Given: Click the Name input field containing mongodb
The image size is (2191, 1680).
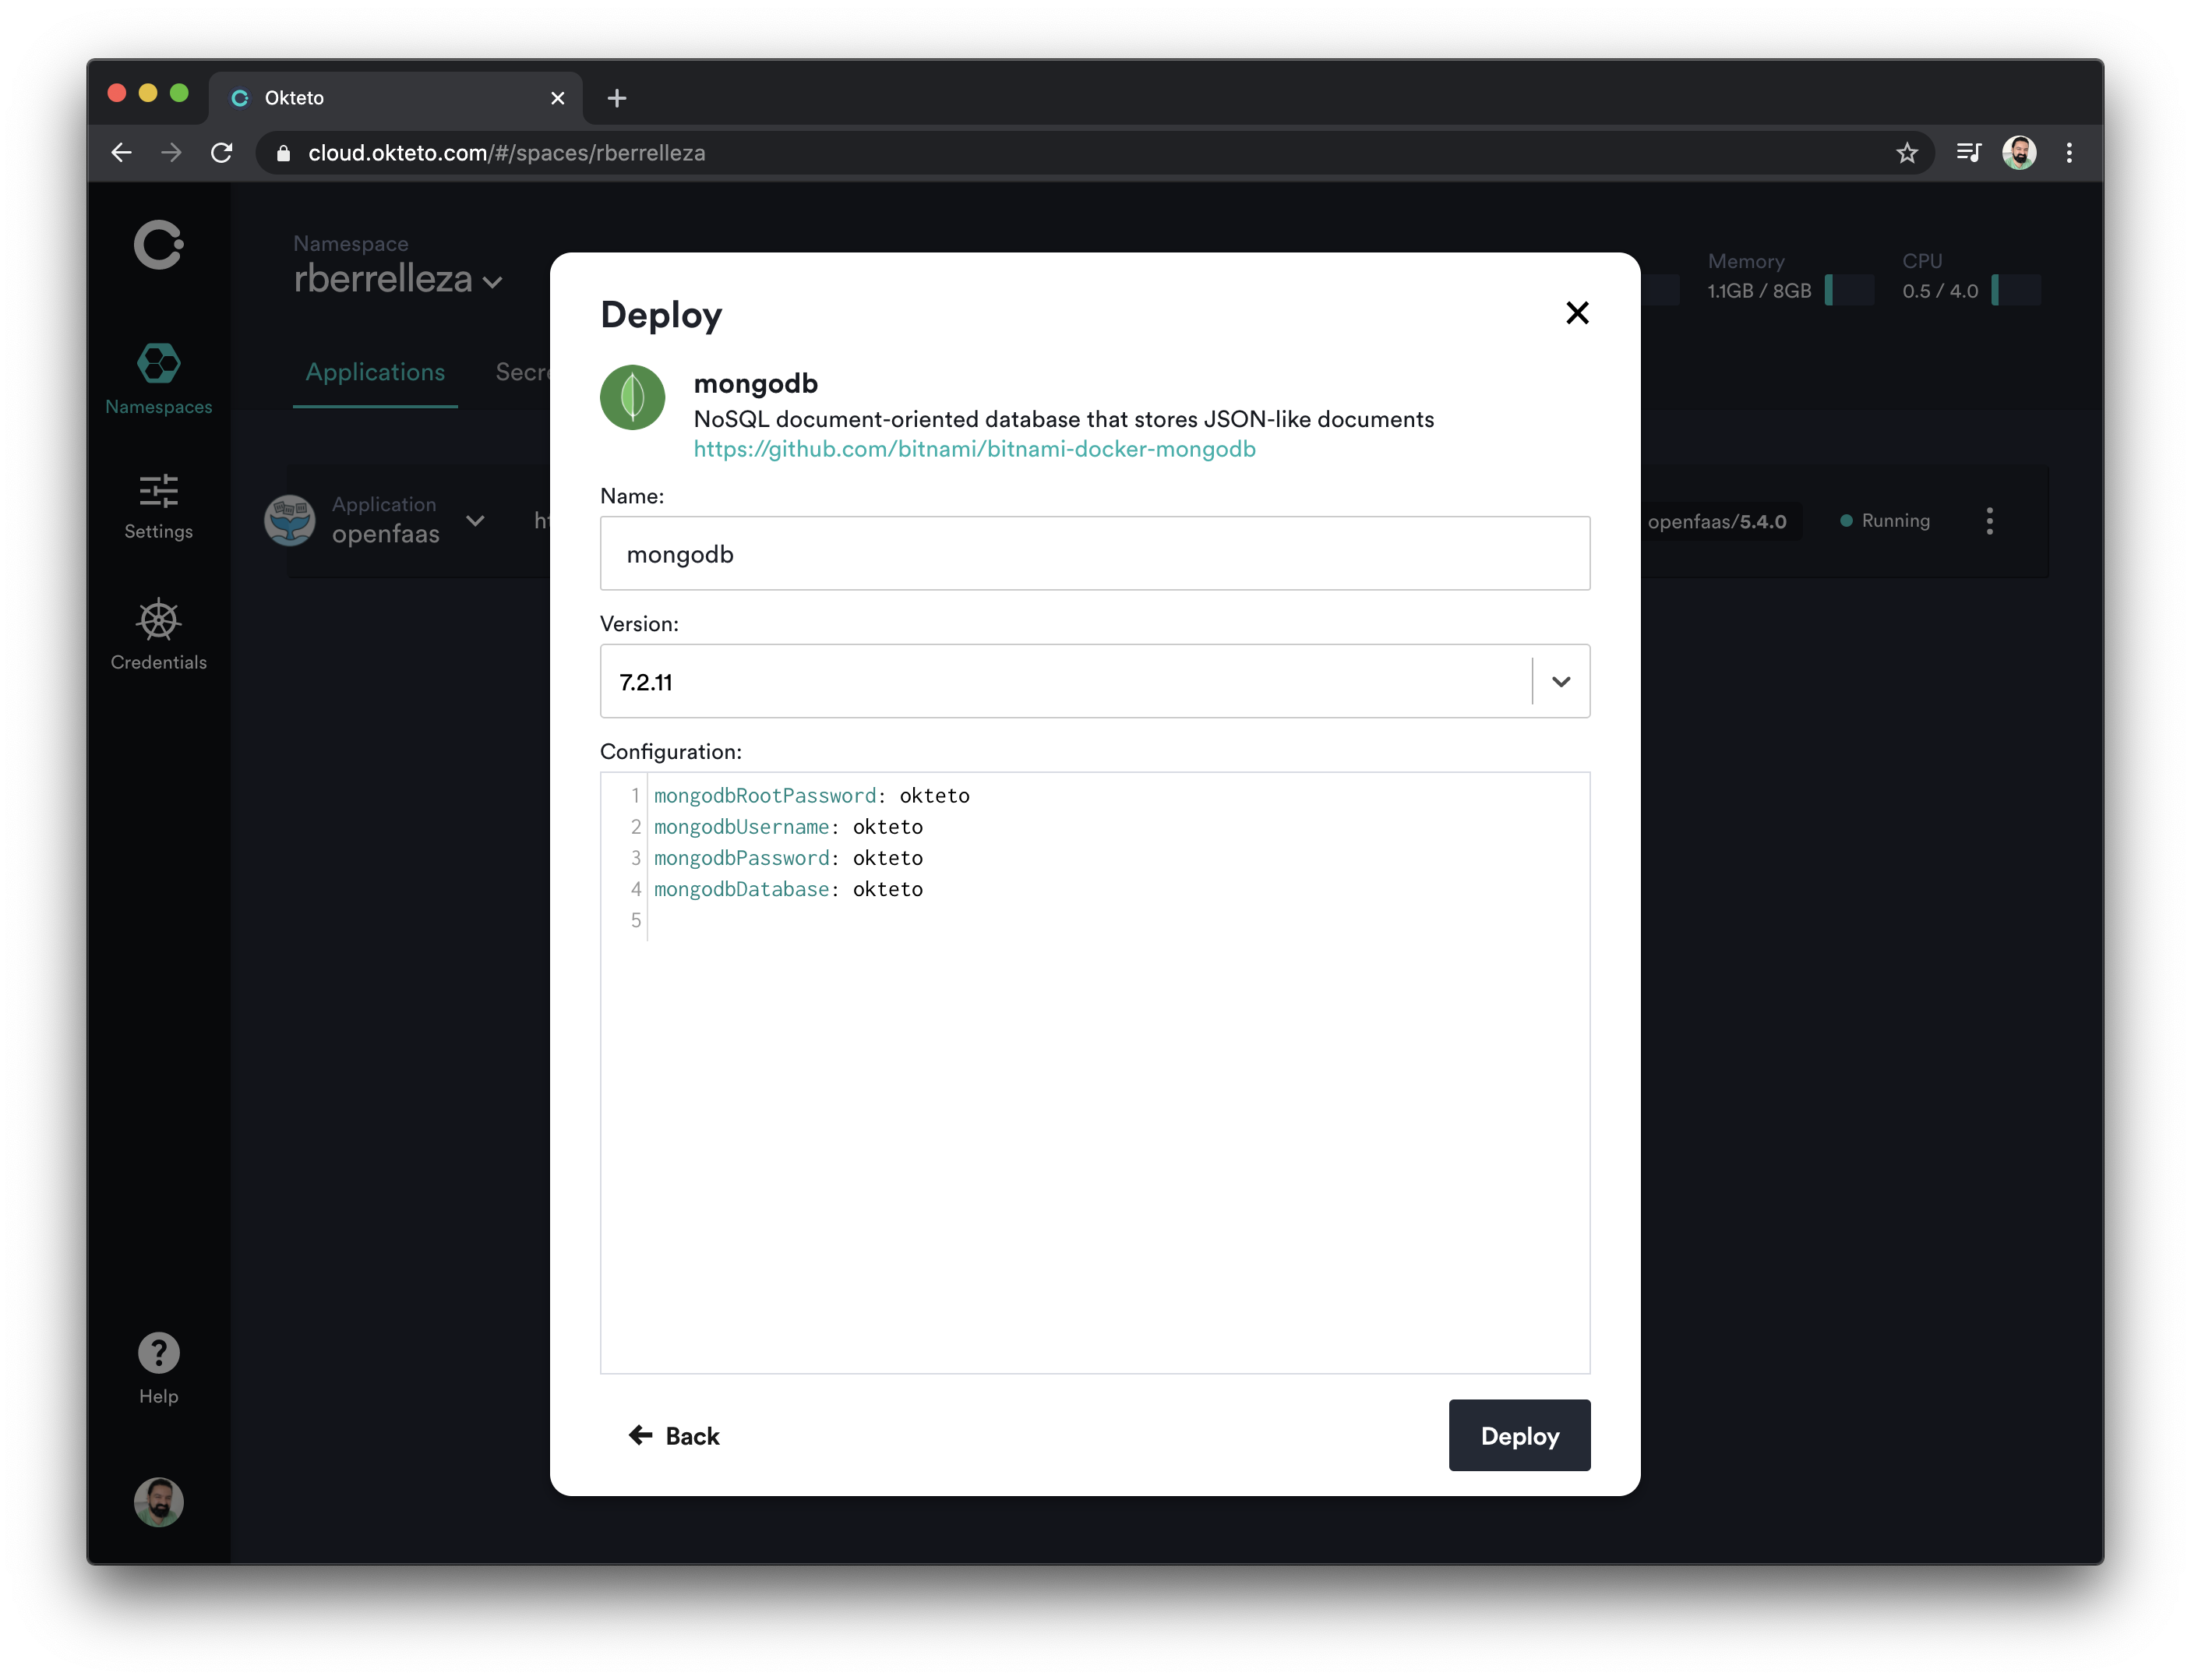Looking at the screenshot, I should click(1094, 554).
